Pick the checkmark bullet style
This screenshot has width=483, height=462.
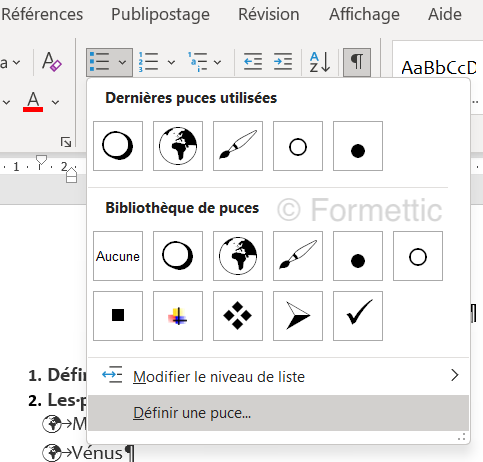pos(358,316)
